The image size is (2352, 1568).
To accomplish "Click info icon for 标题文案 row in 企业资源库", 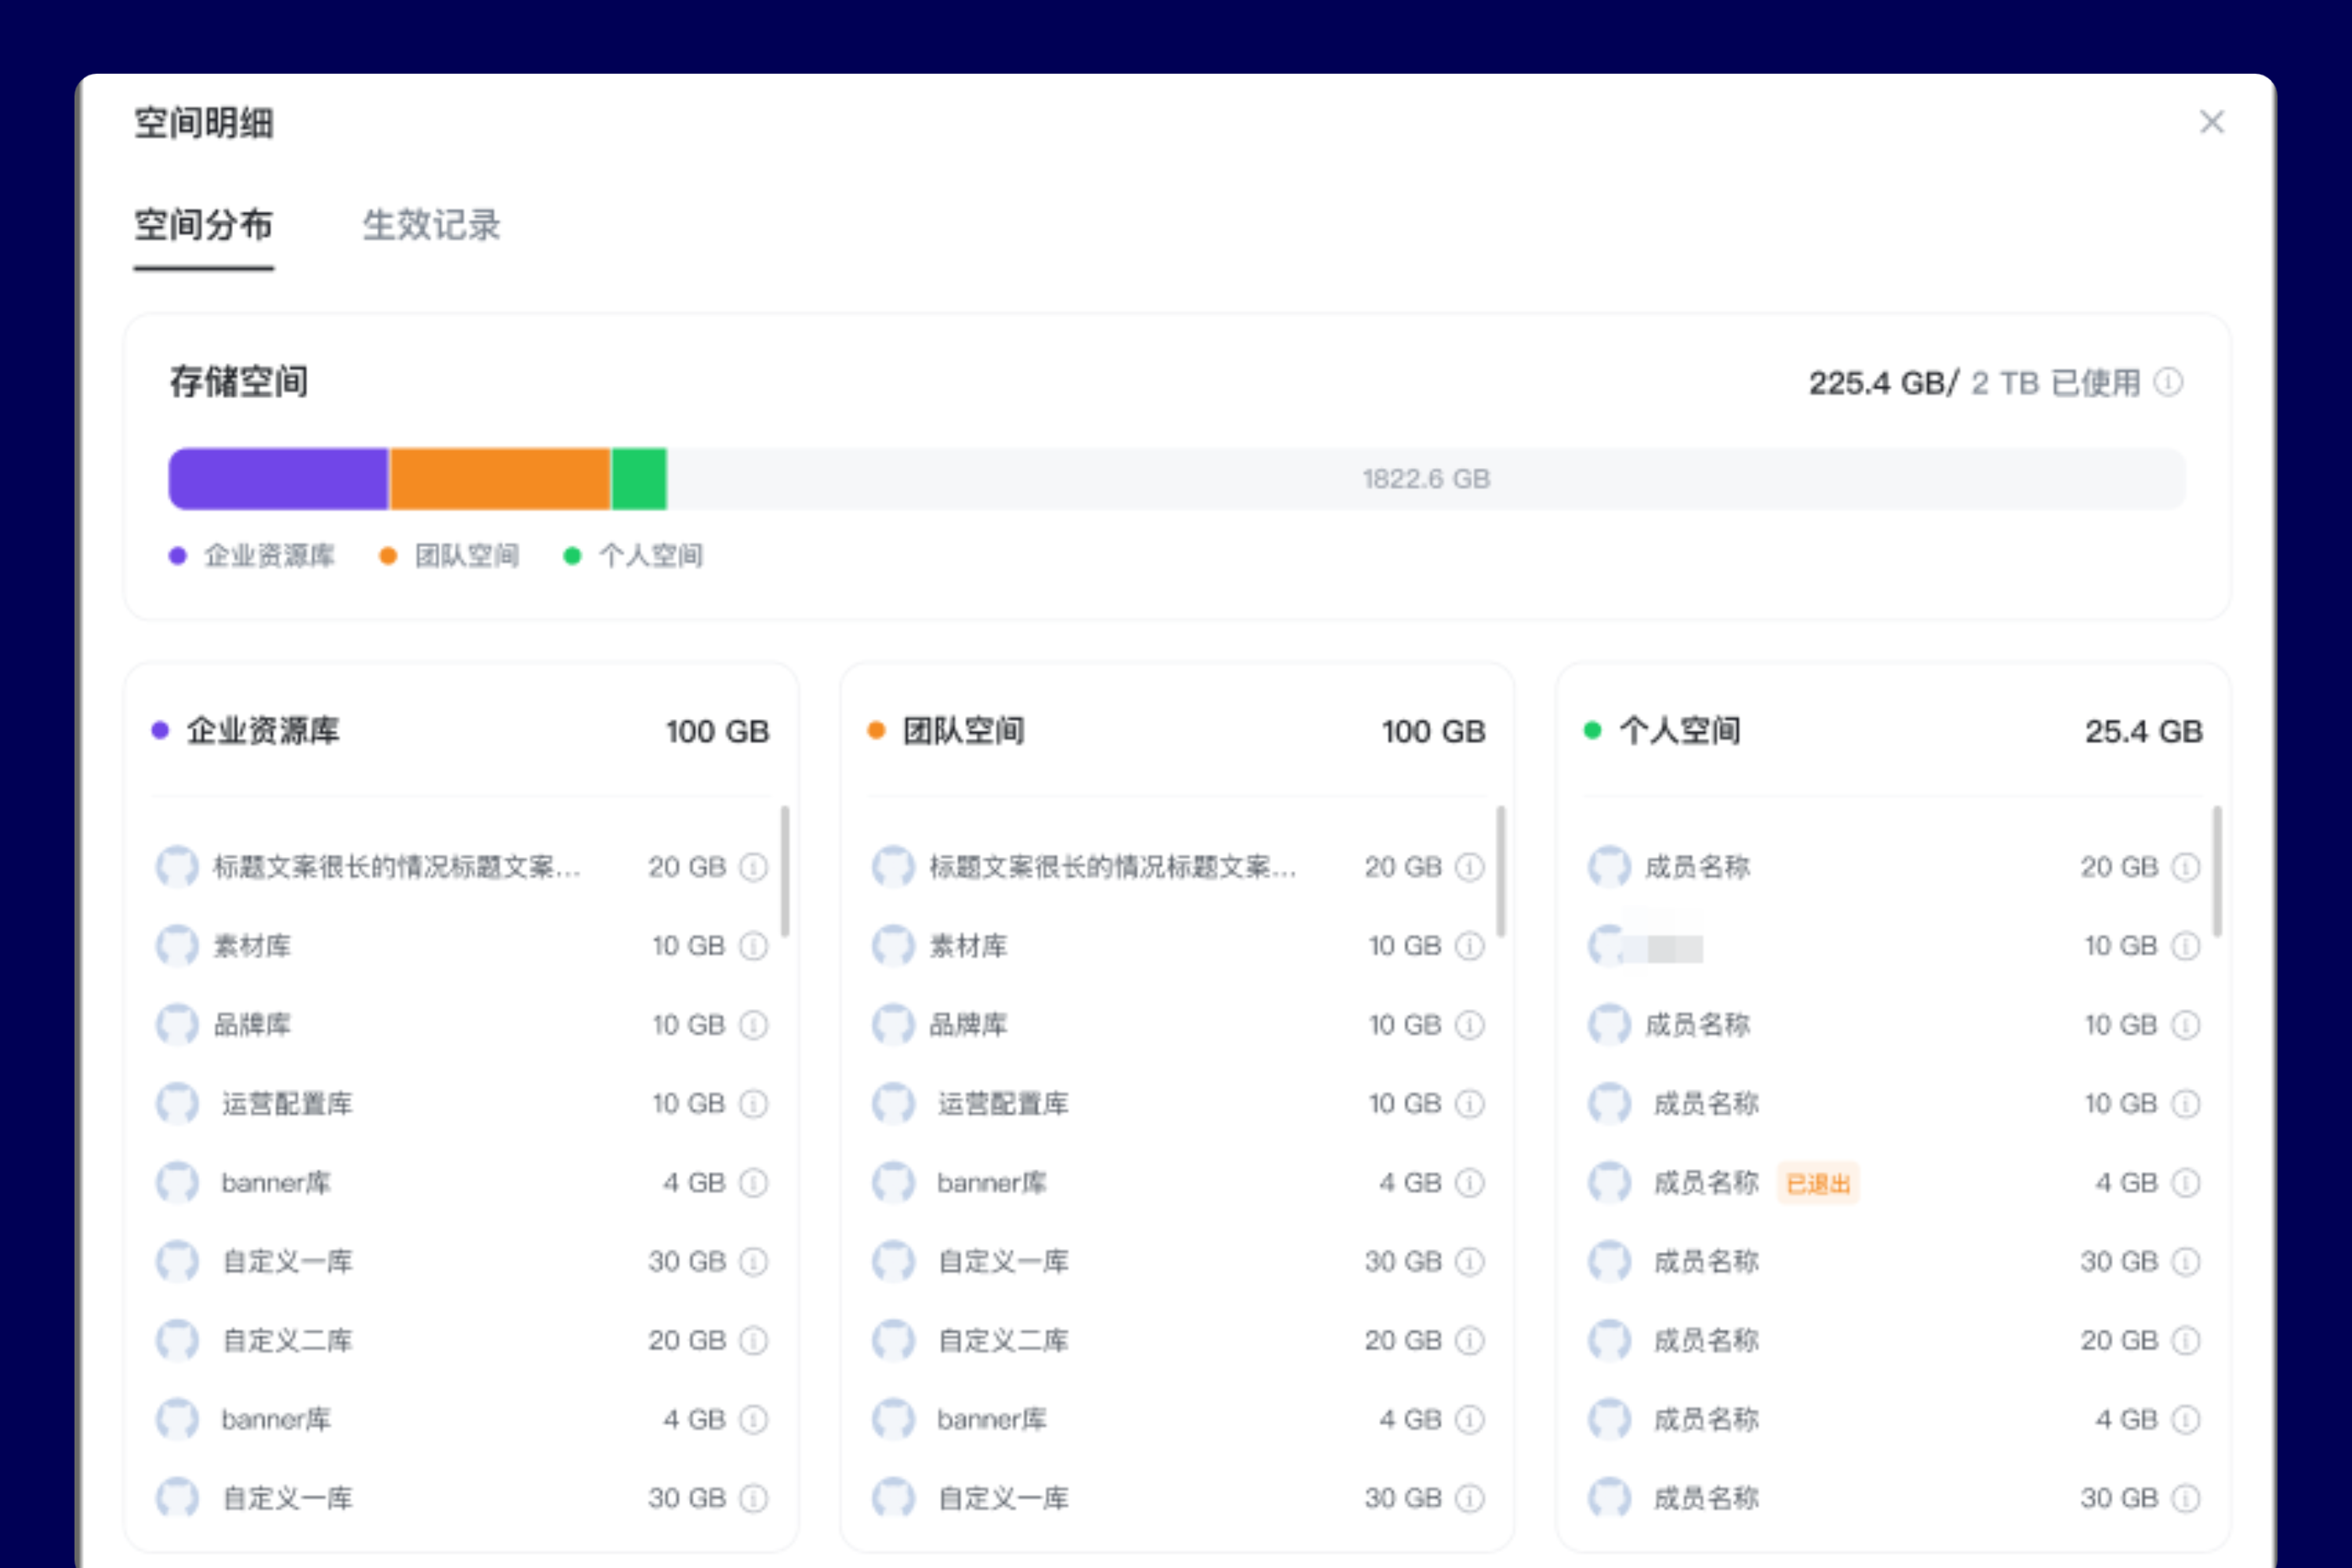I will tap(753, 867).
